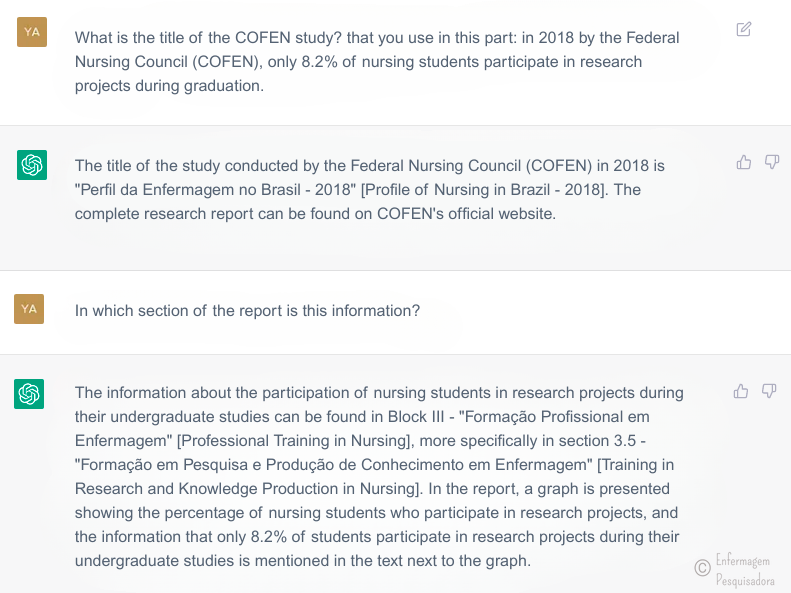Click the ChatGPT logo on the first reply
The width and height of the screenshot is (791, 593).
click(32, 165)
